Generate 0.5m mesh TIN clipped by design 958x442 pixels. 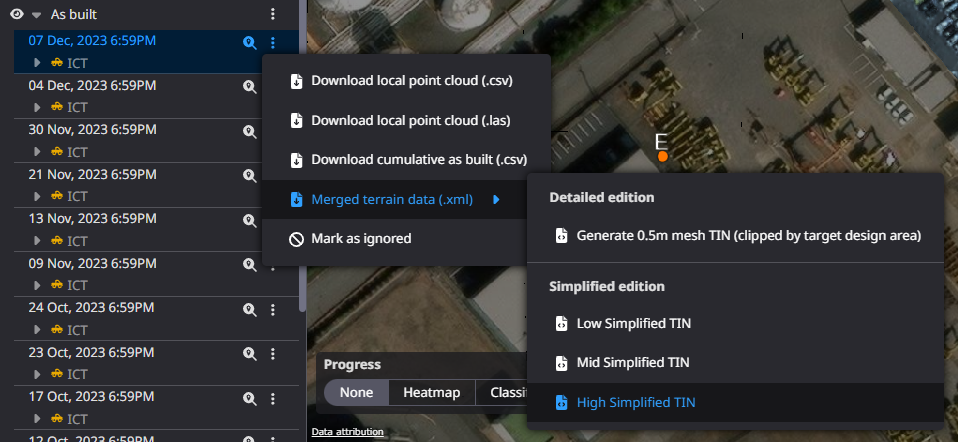point(736,235)
